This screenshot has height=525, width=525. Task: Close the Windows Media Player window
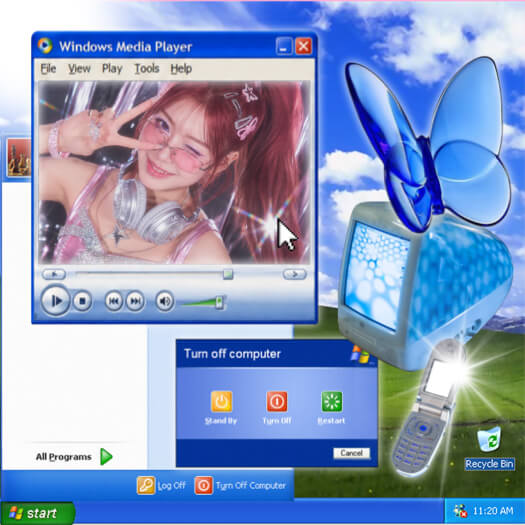[x=303, y=46]
